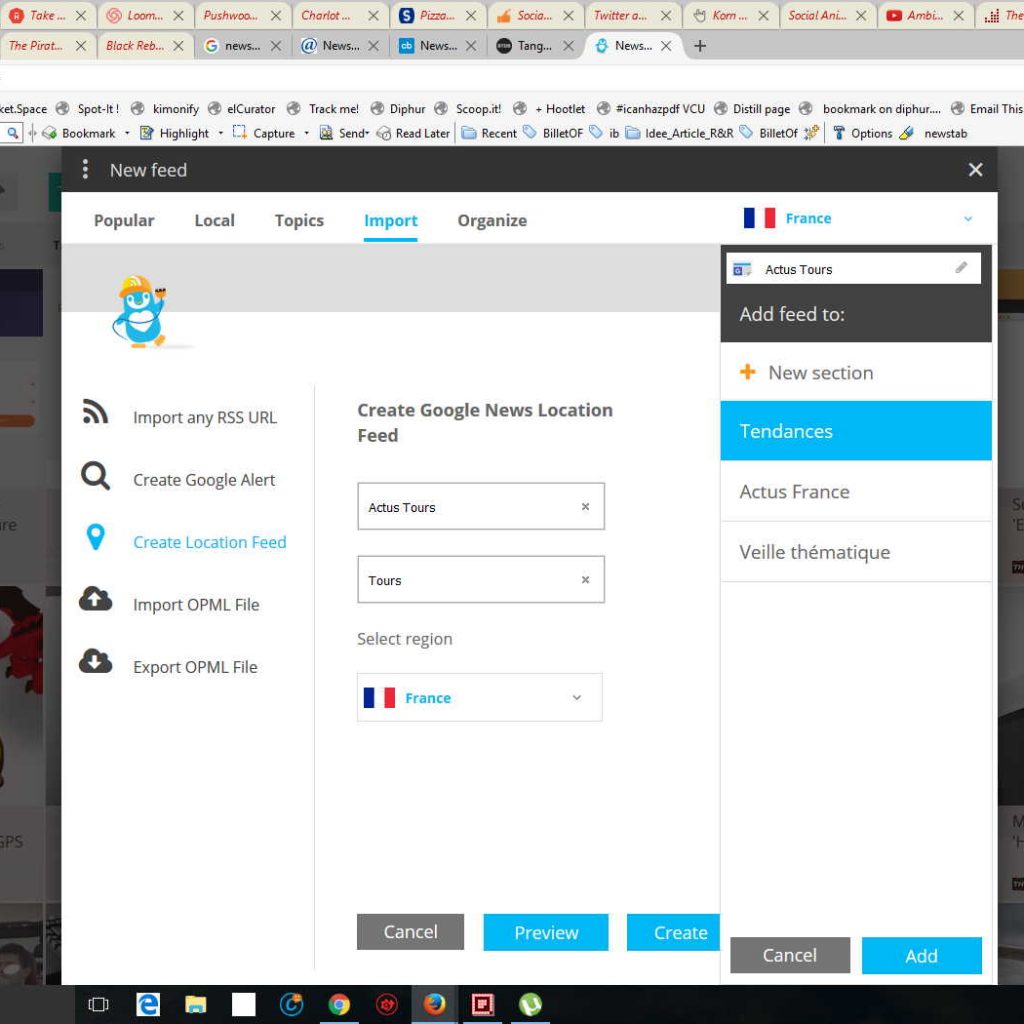Open Create Google Alert option
This screenshot has height=1024, width=1024.
204,480
